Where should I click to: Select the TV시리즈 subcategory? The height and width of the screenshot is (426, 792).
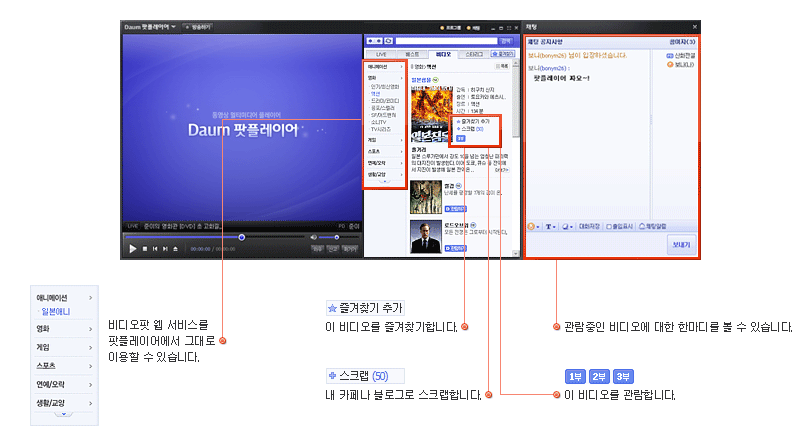pos(381,129)
